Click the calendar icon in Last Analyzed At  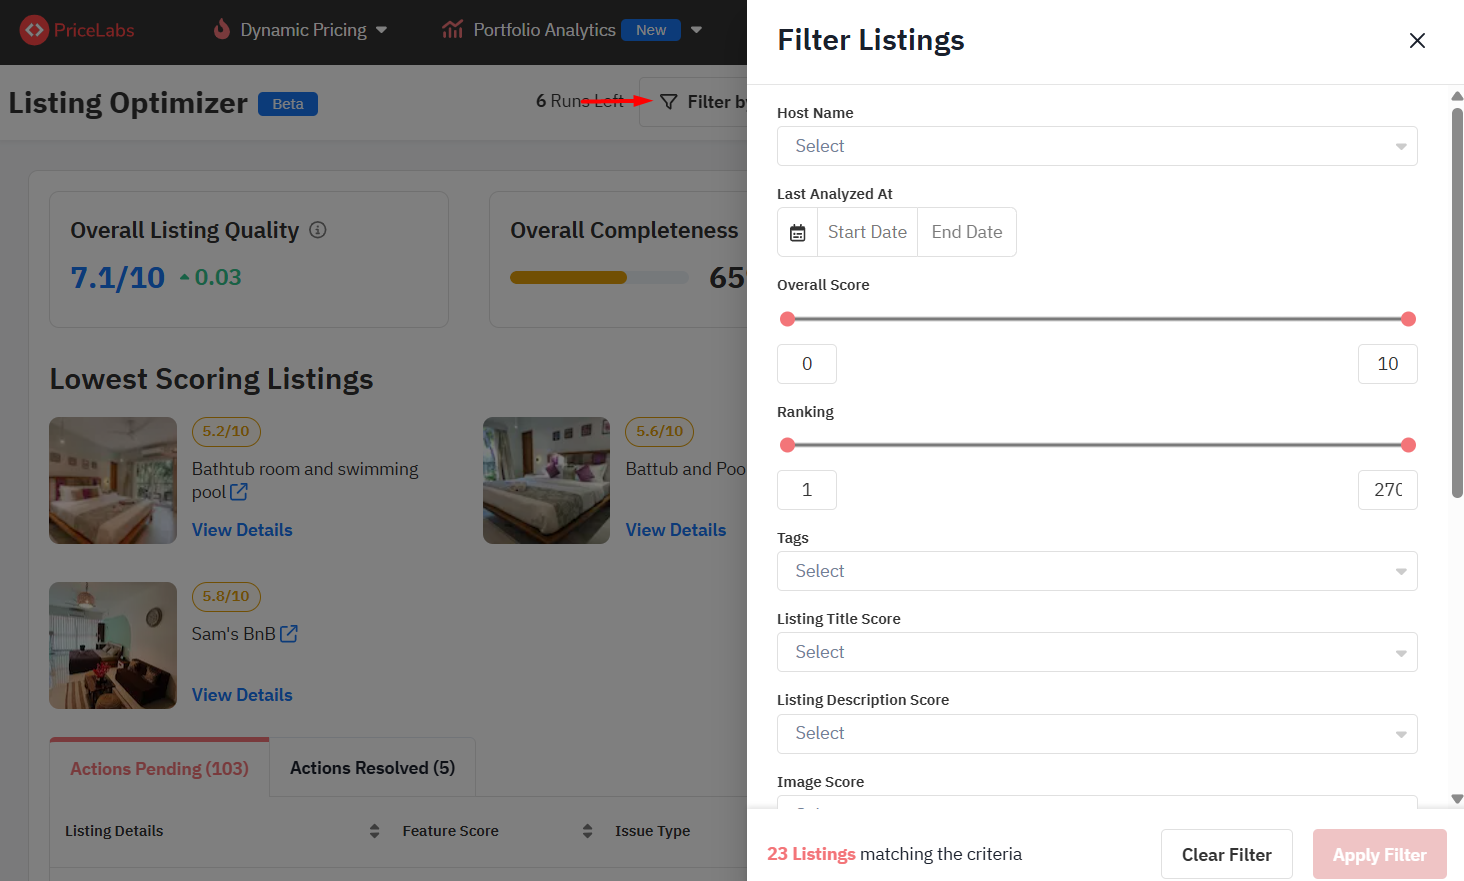tap(798, 233)
